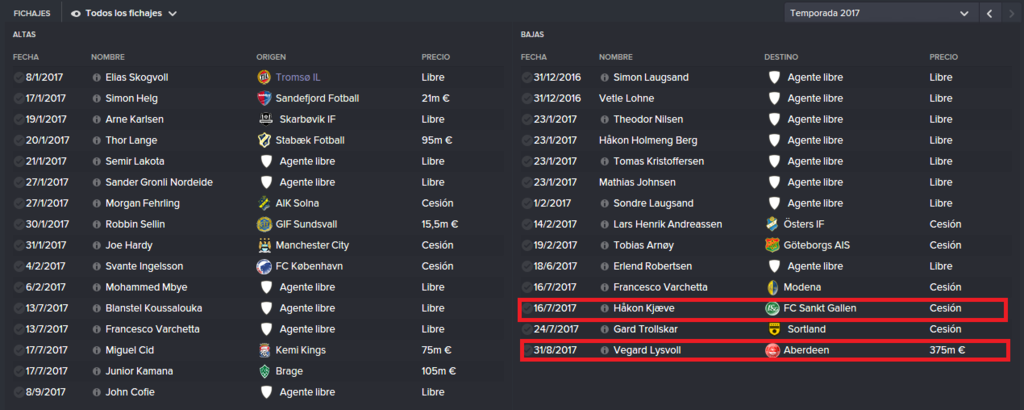Click the FC Sankt Gallen badge
1024x410 pixels.
[773, 308]
